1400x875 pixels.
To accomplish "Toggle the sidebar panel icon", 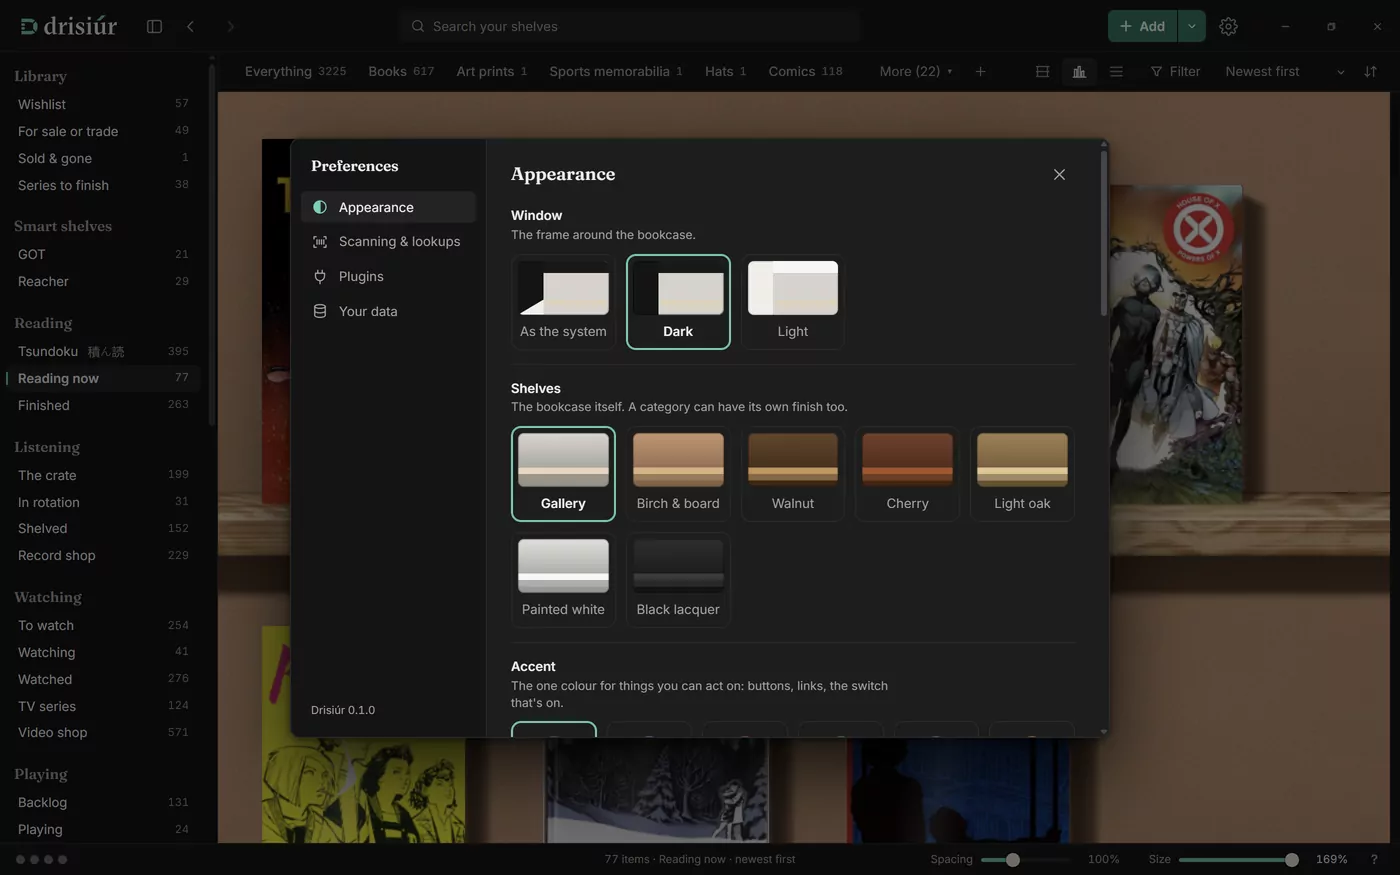I will (154, 26).
